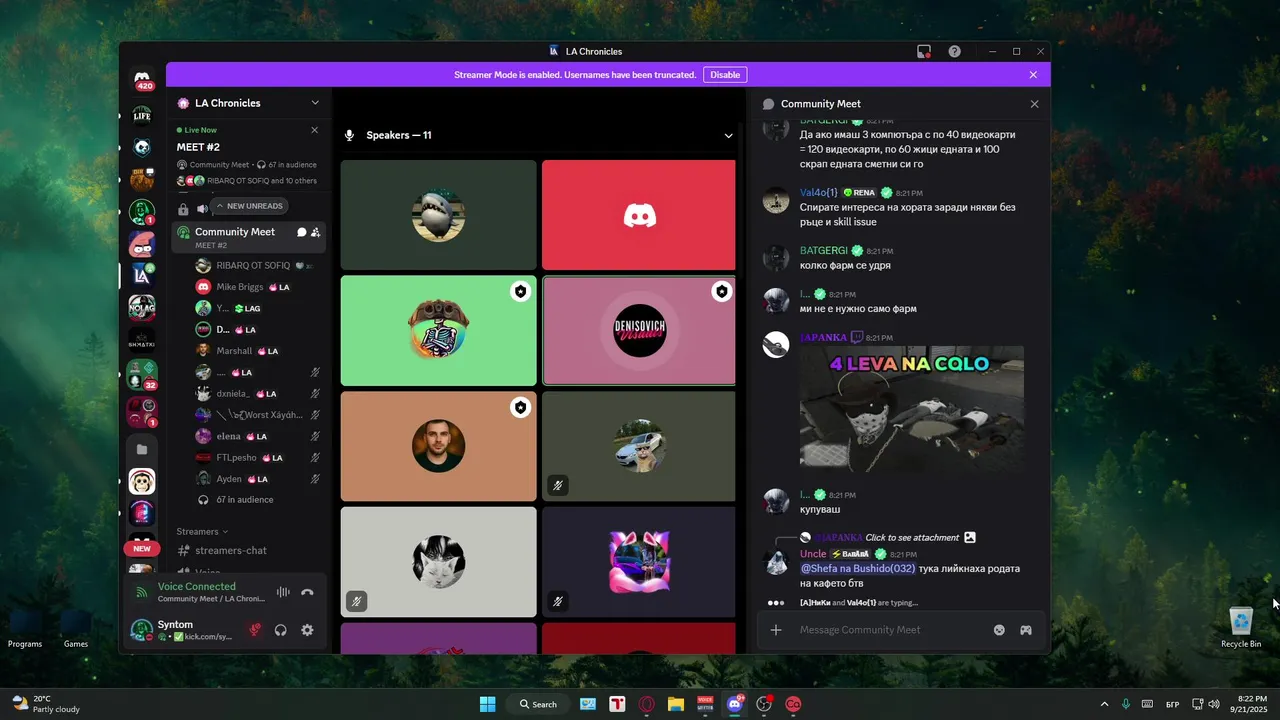The width and height of the screenshot is (1280, 720).
Task: Open the monkey avatar server icon
Action: pyautogui.click(x=142, y=481)
